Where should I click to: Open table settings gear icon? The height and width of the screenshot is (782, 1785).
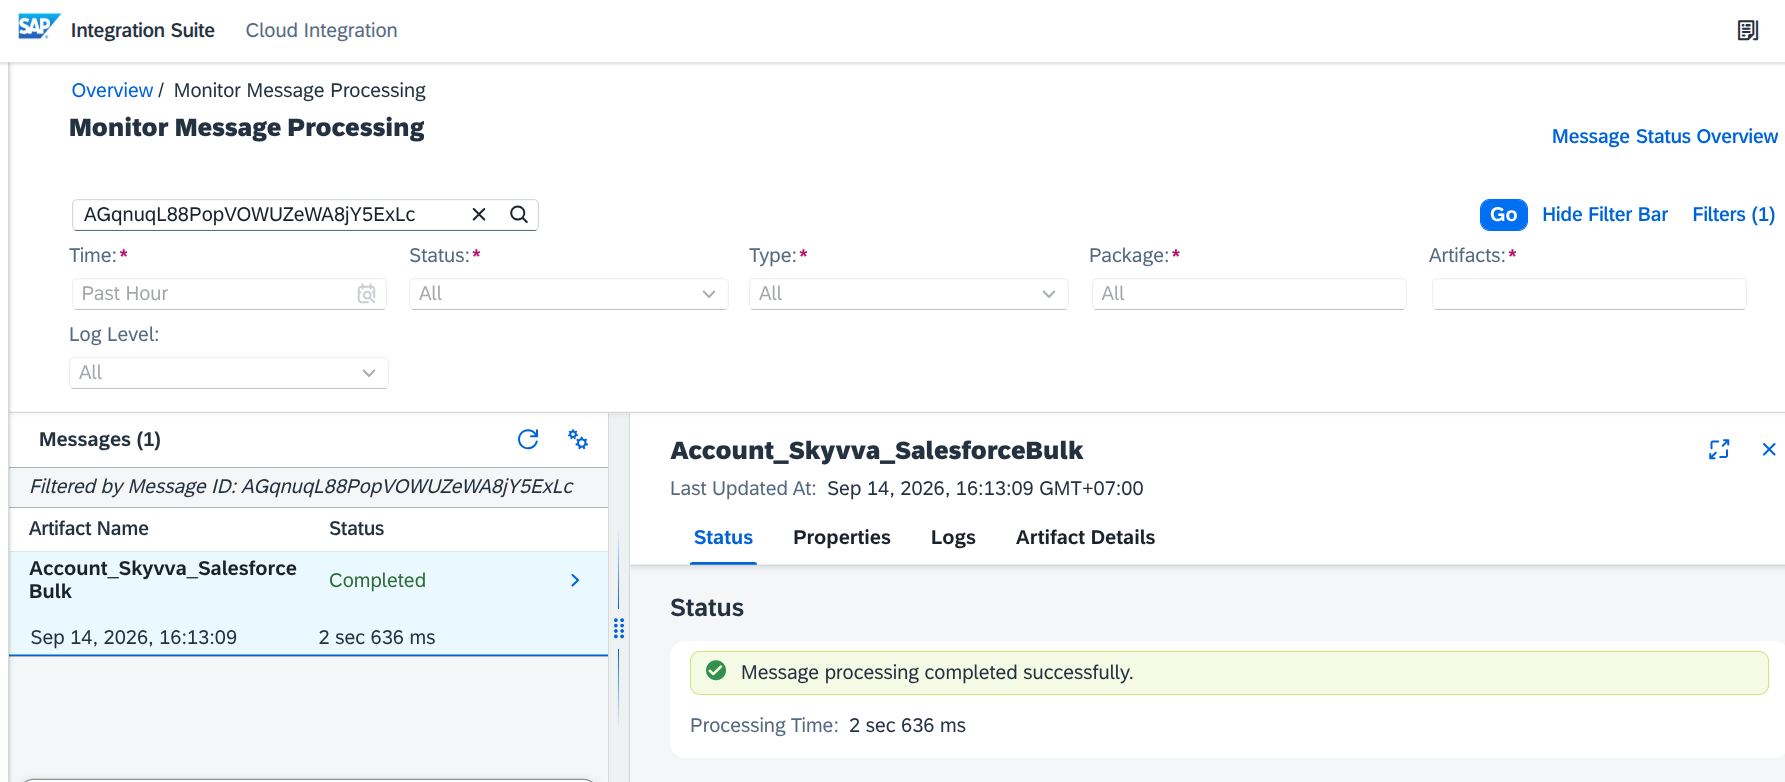(x=578, y=439)
